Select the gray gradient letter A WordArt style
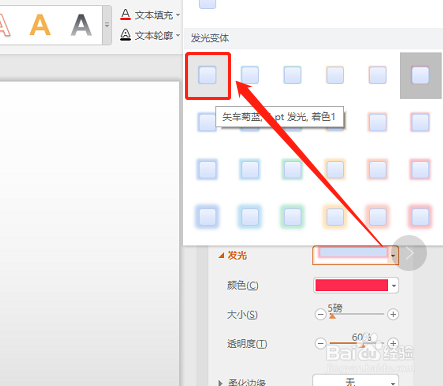Viewport: 443px width, 386px height. point(81,25)
